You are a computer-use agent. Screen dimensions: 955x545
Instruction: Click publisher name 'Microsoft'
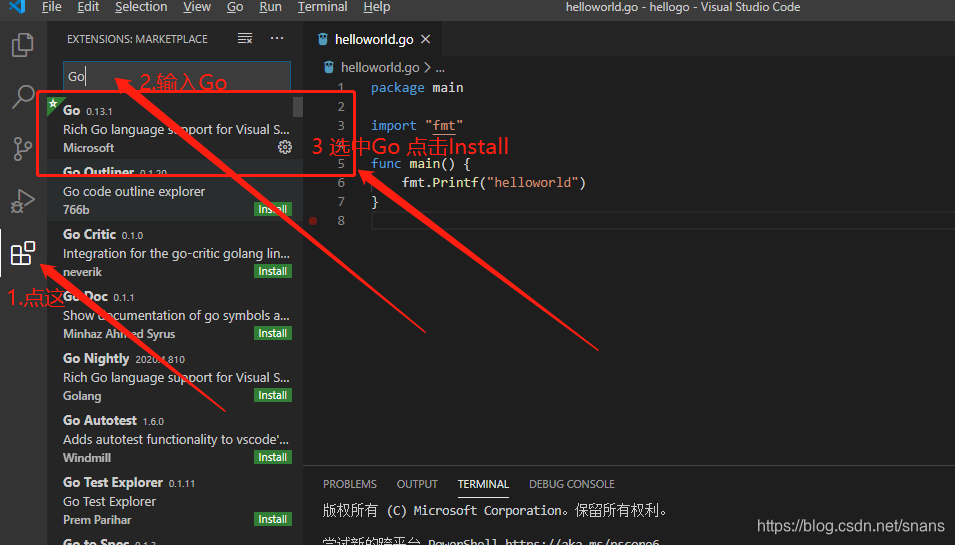coord(88,148)
